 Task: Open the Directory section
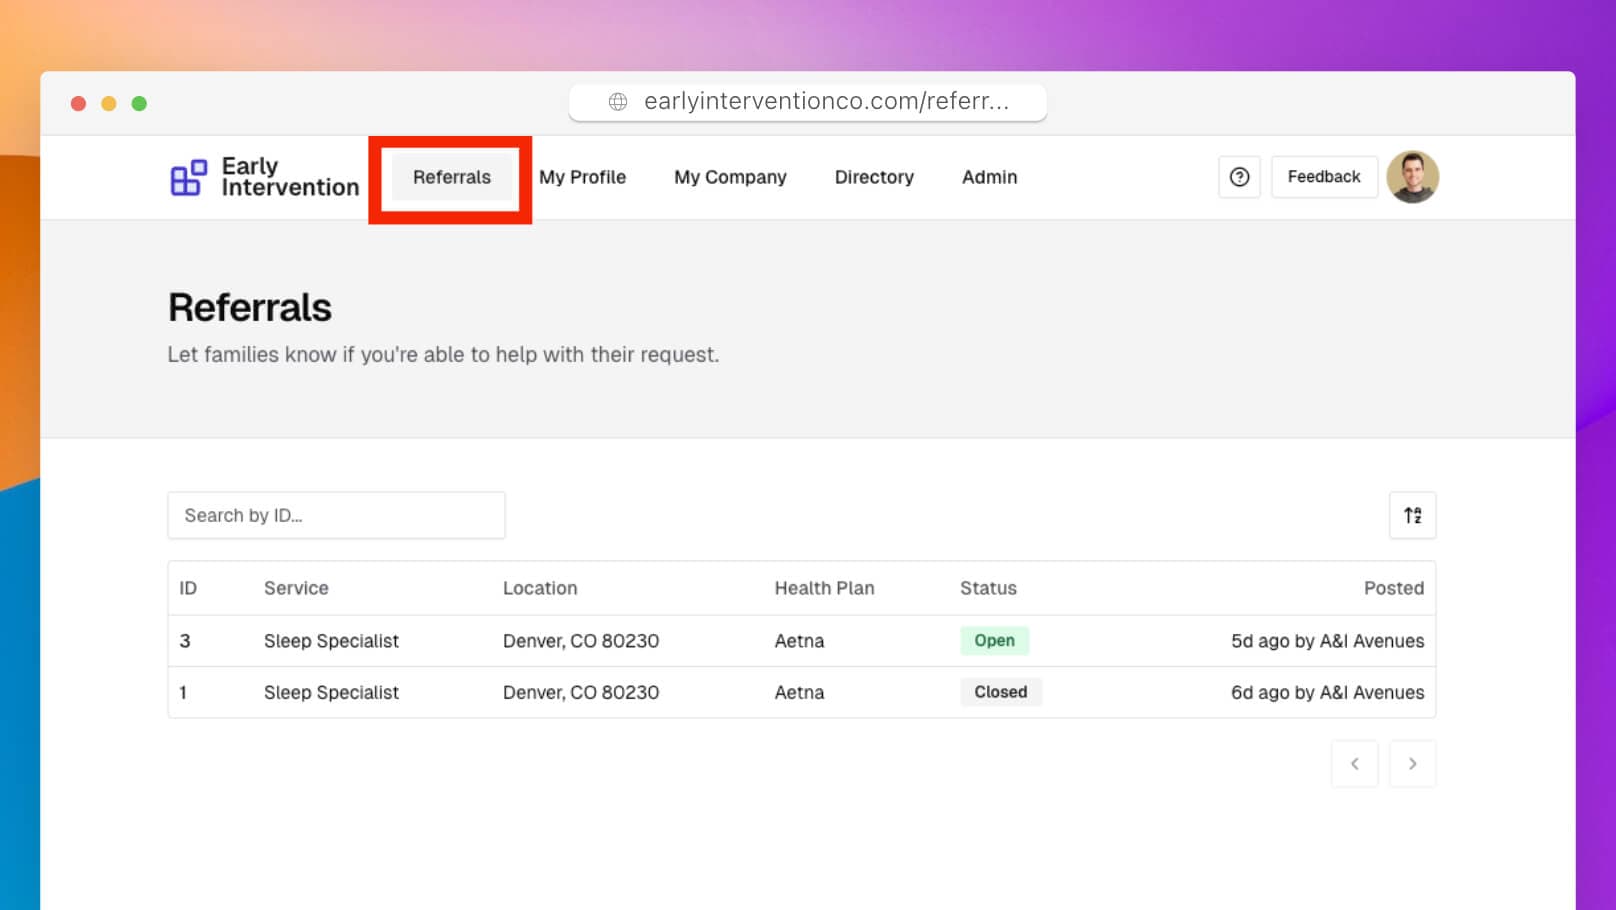[x=874, y=177]
